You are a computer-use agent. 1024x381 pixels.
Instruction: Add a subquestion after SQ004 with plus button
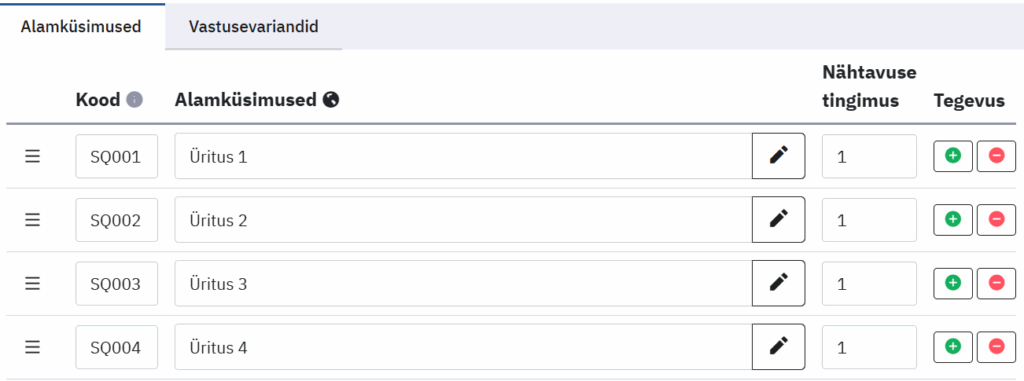pos(953,347)
